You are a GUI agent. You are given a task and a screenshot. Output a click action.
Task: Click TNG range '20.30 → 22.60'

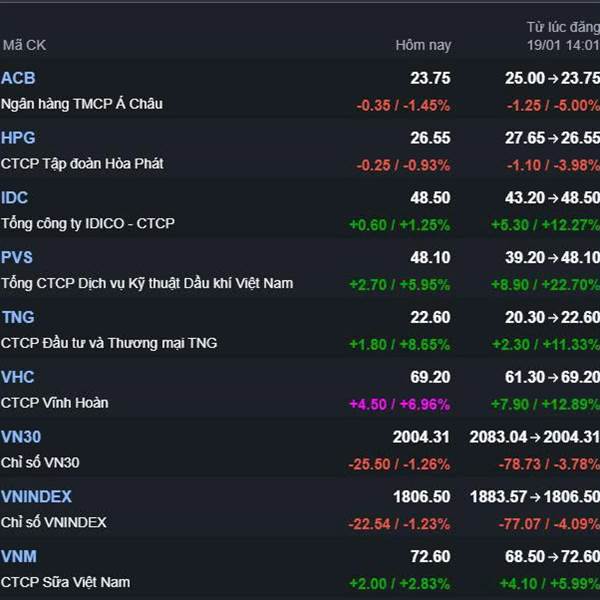pos(552,317)
